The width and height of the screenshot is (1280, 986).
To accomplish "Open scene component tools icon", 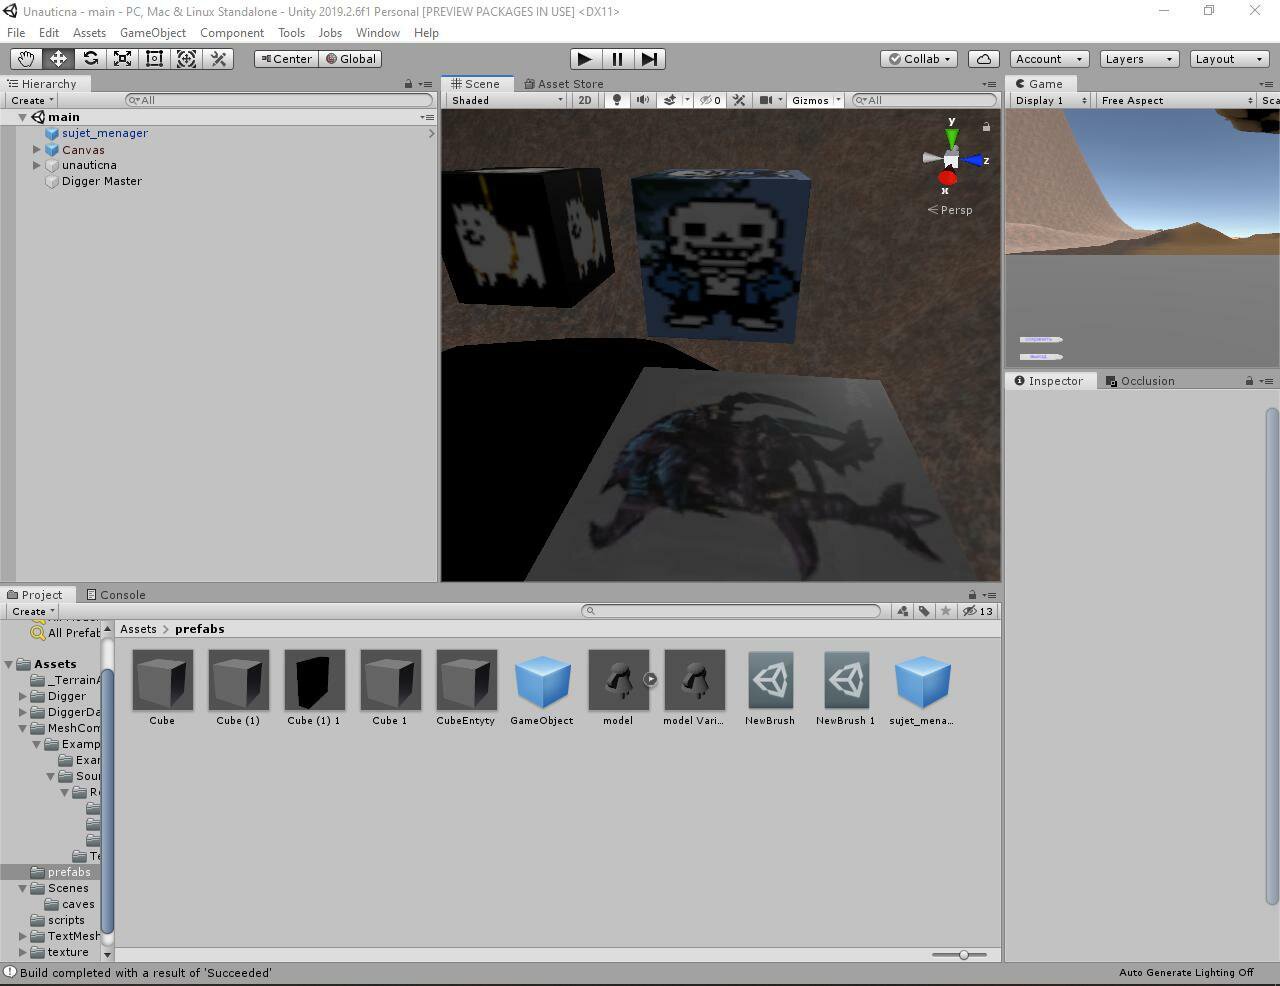I will pyautogui.click(x=740, y=100).
